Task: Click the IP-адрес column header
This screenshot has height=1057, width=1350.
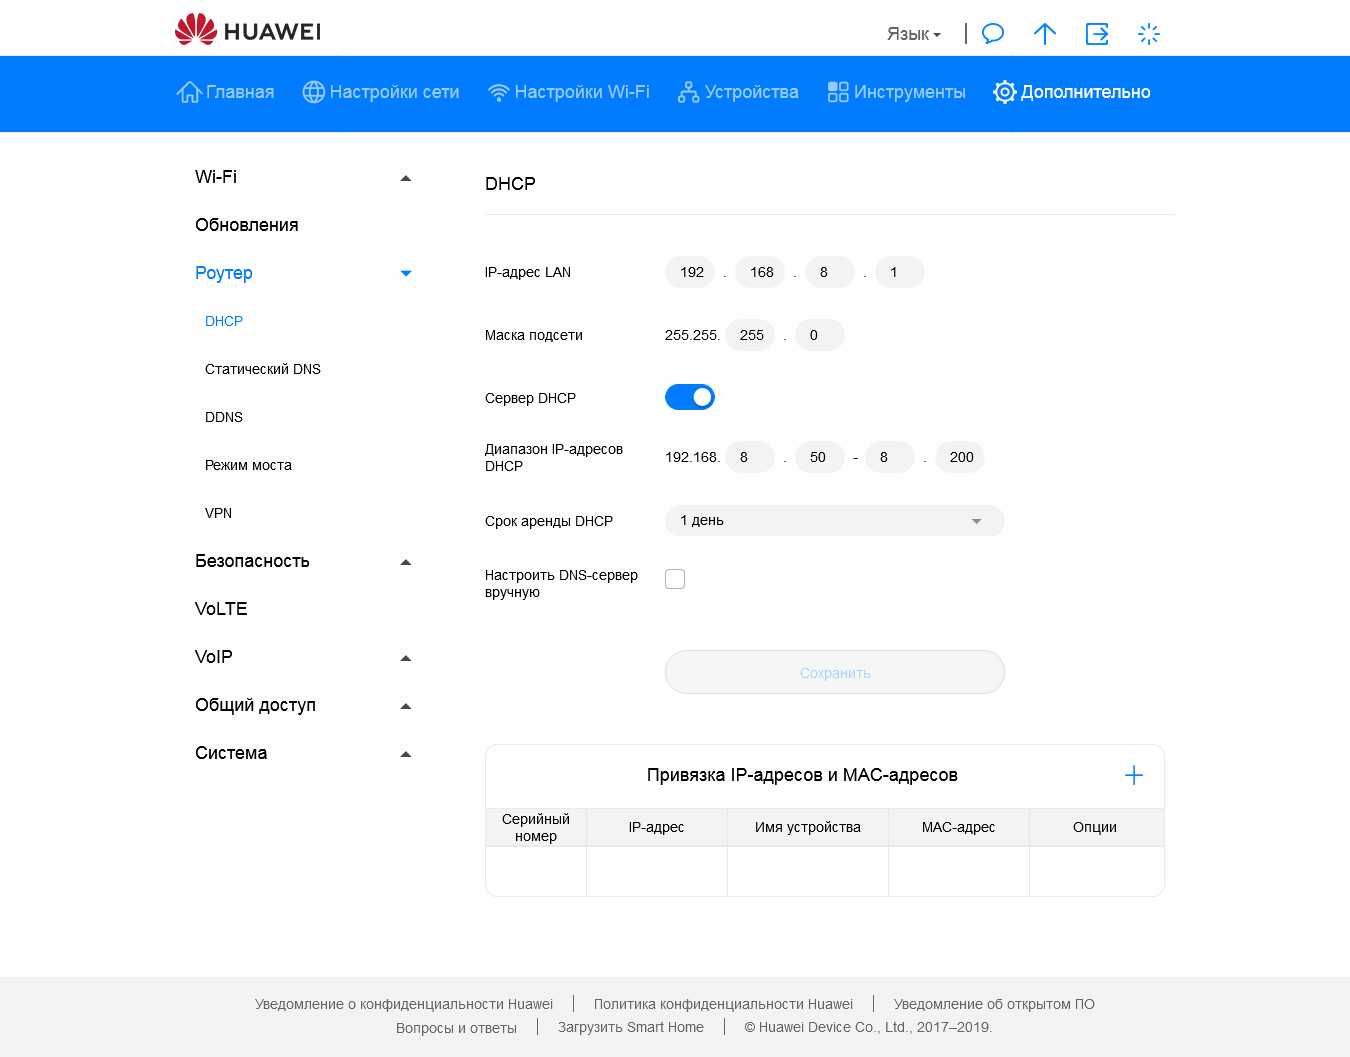Action: click(x=657, y=827)
